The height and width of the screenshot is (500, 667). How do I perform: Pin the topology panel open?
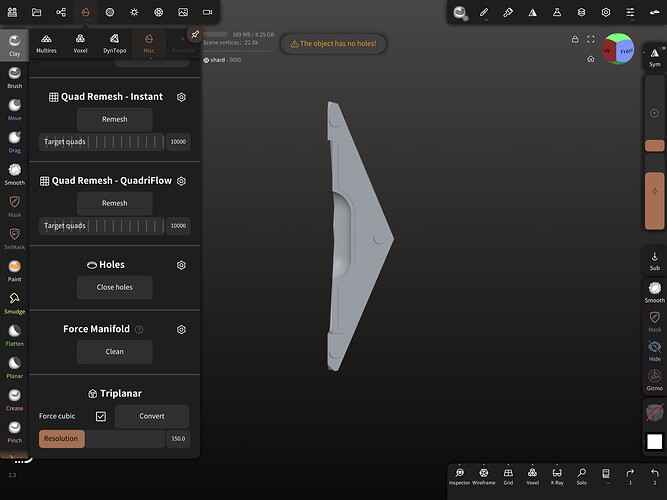[x=195, y=34]
